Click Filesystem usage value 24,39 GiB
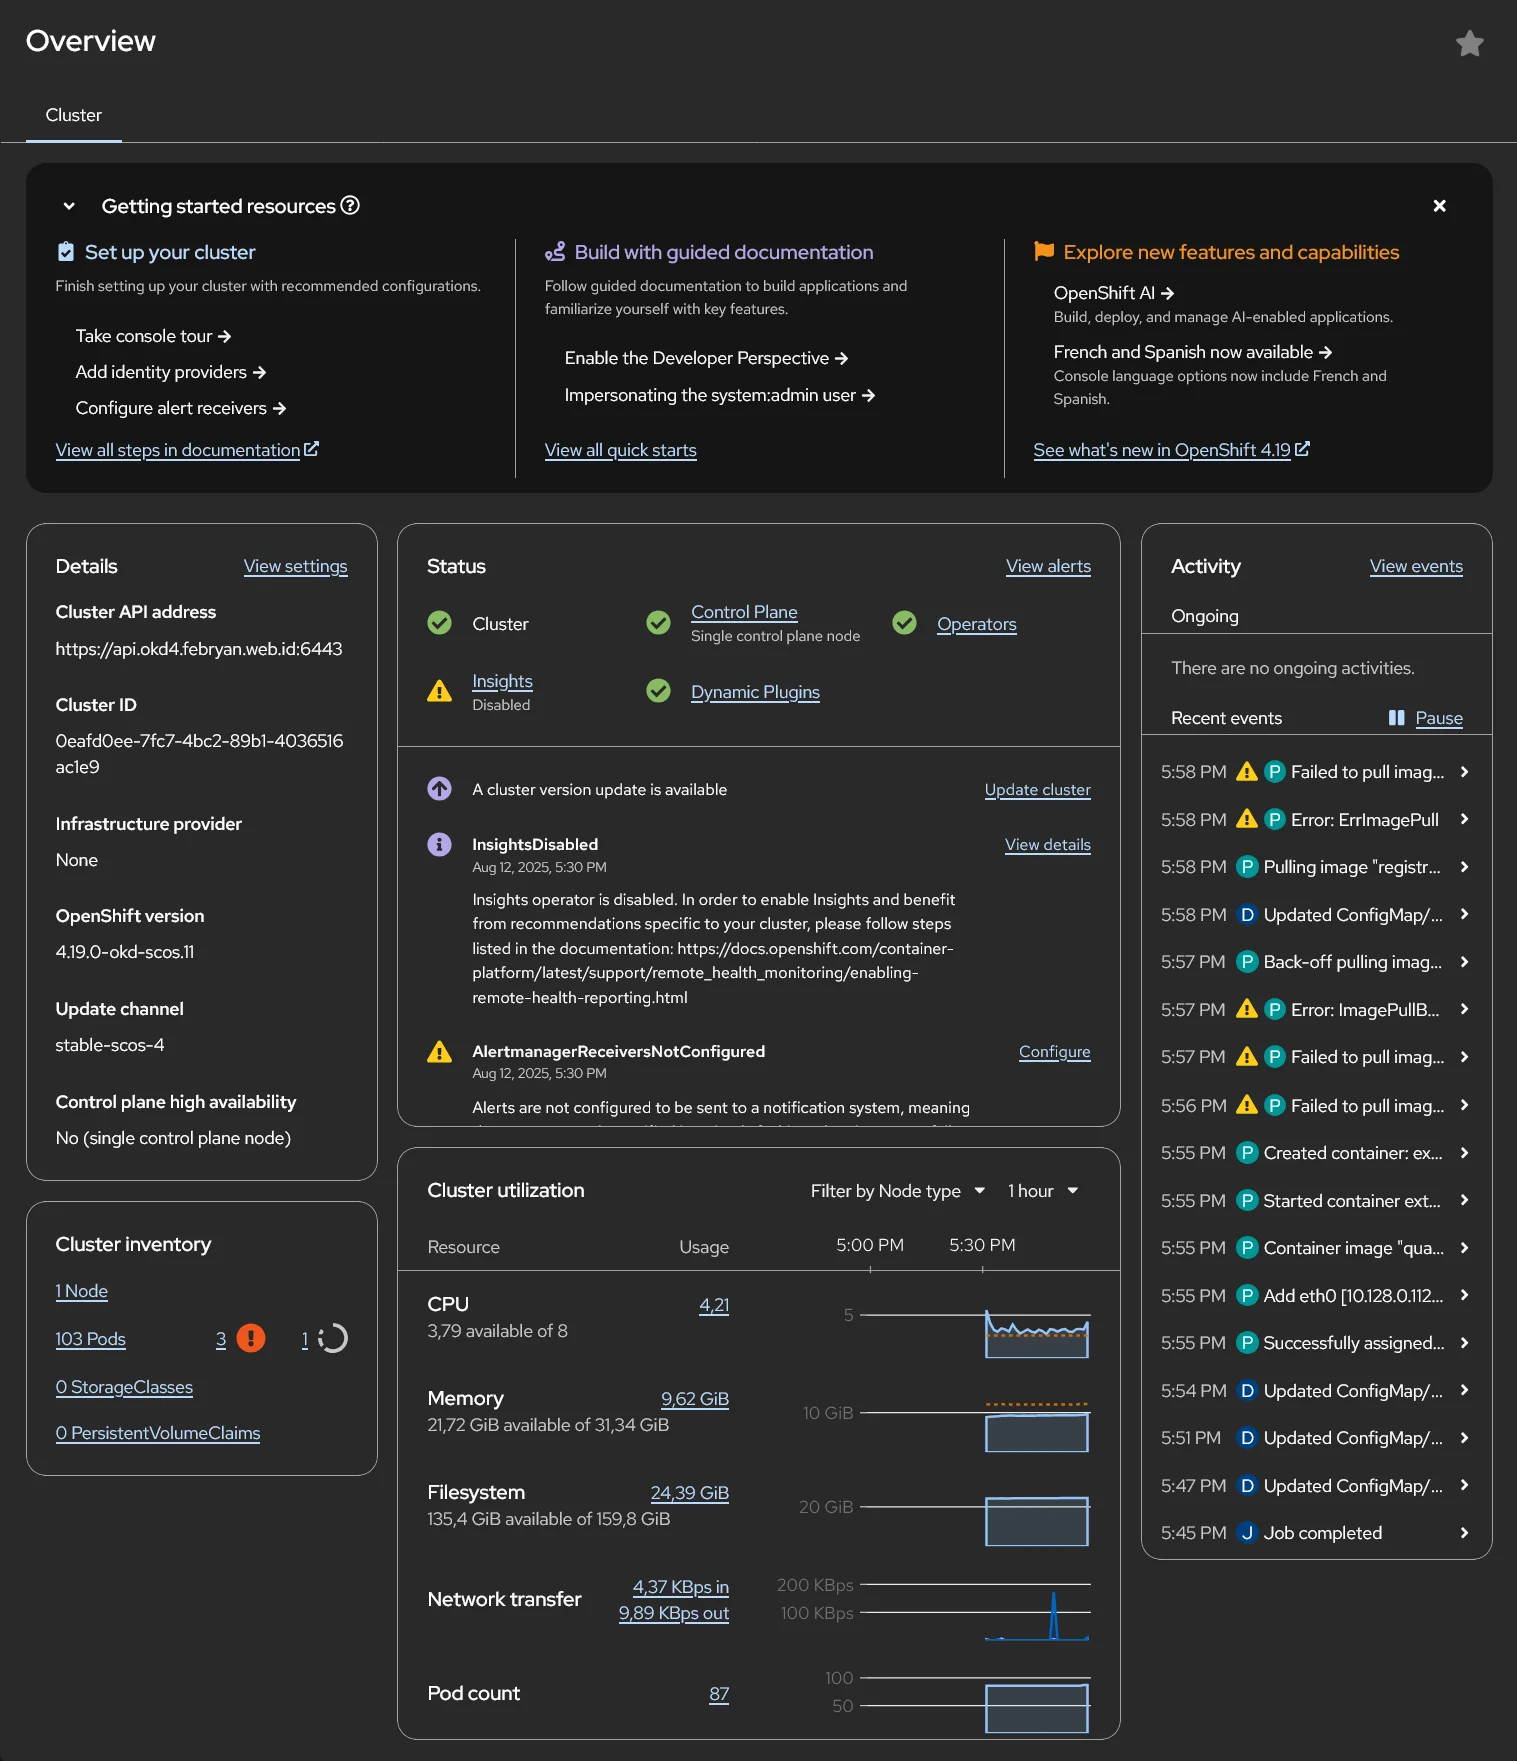The height and width of the screenshot is (1761, 1517). (x=689, y=1493)
